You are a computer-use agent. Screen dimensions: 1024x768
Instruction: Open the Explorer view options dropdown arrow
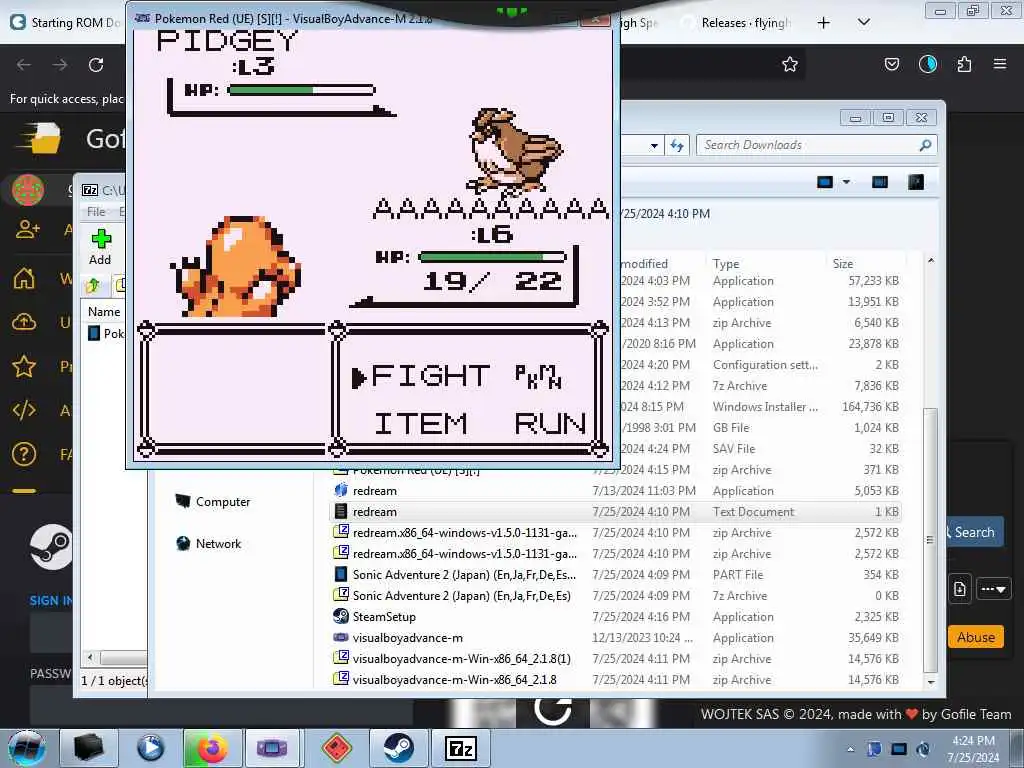pyautogui.click(x=846, y=182)
